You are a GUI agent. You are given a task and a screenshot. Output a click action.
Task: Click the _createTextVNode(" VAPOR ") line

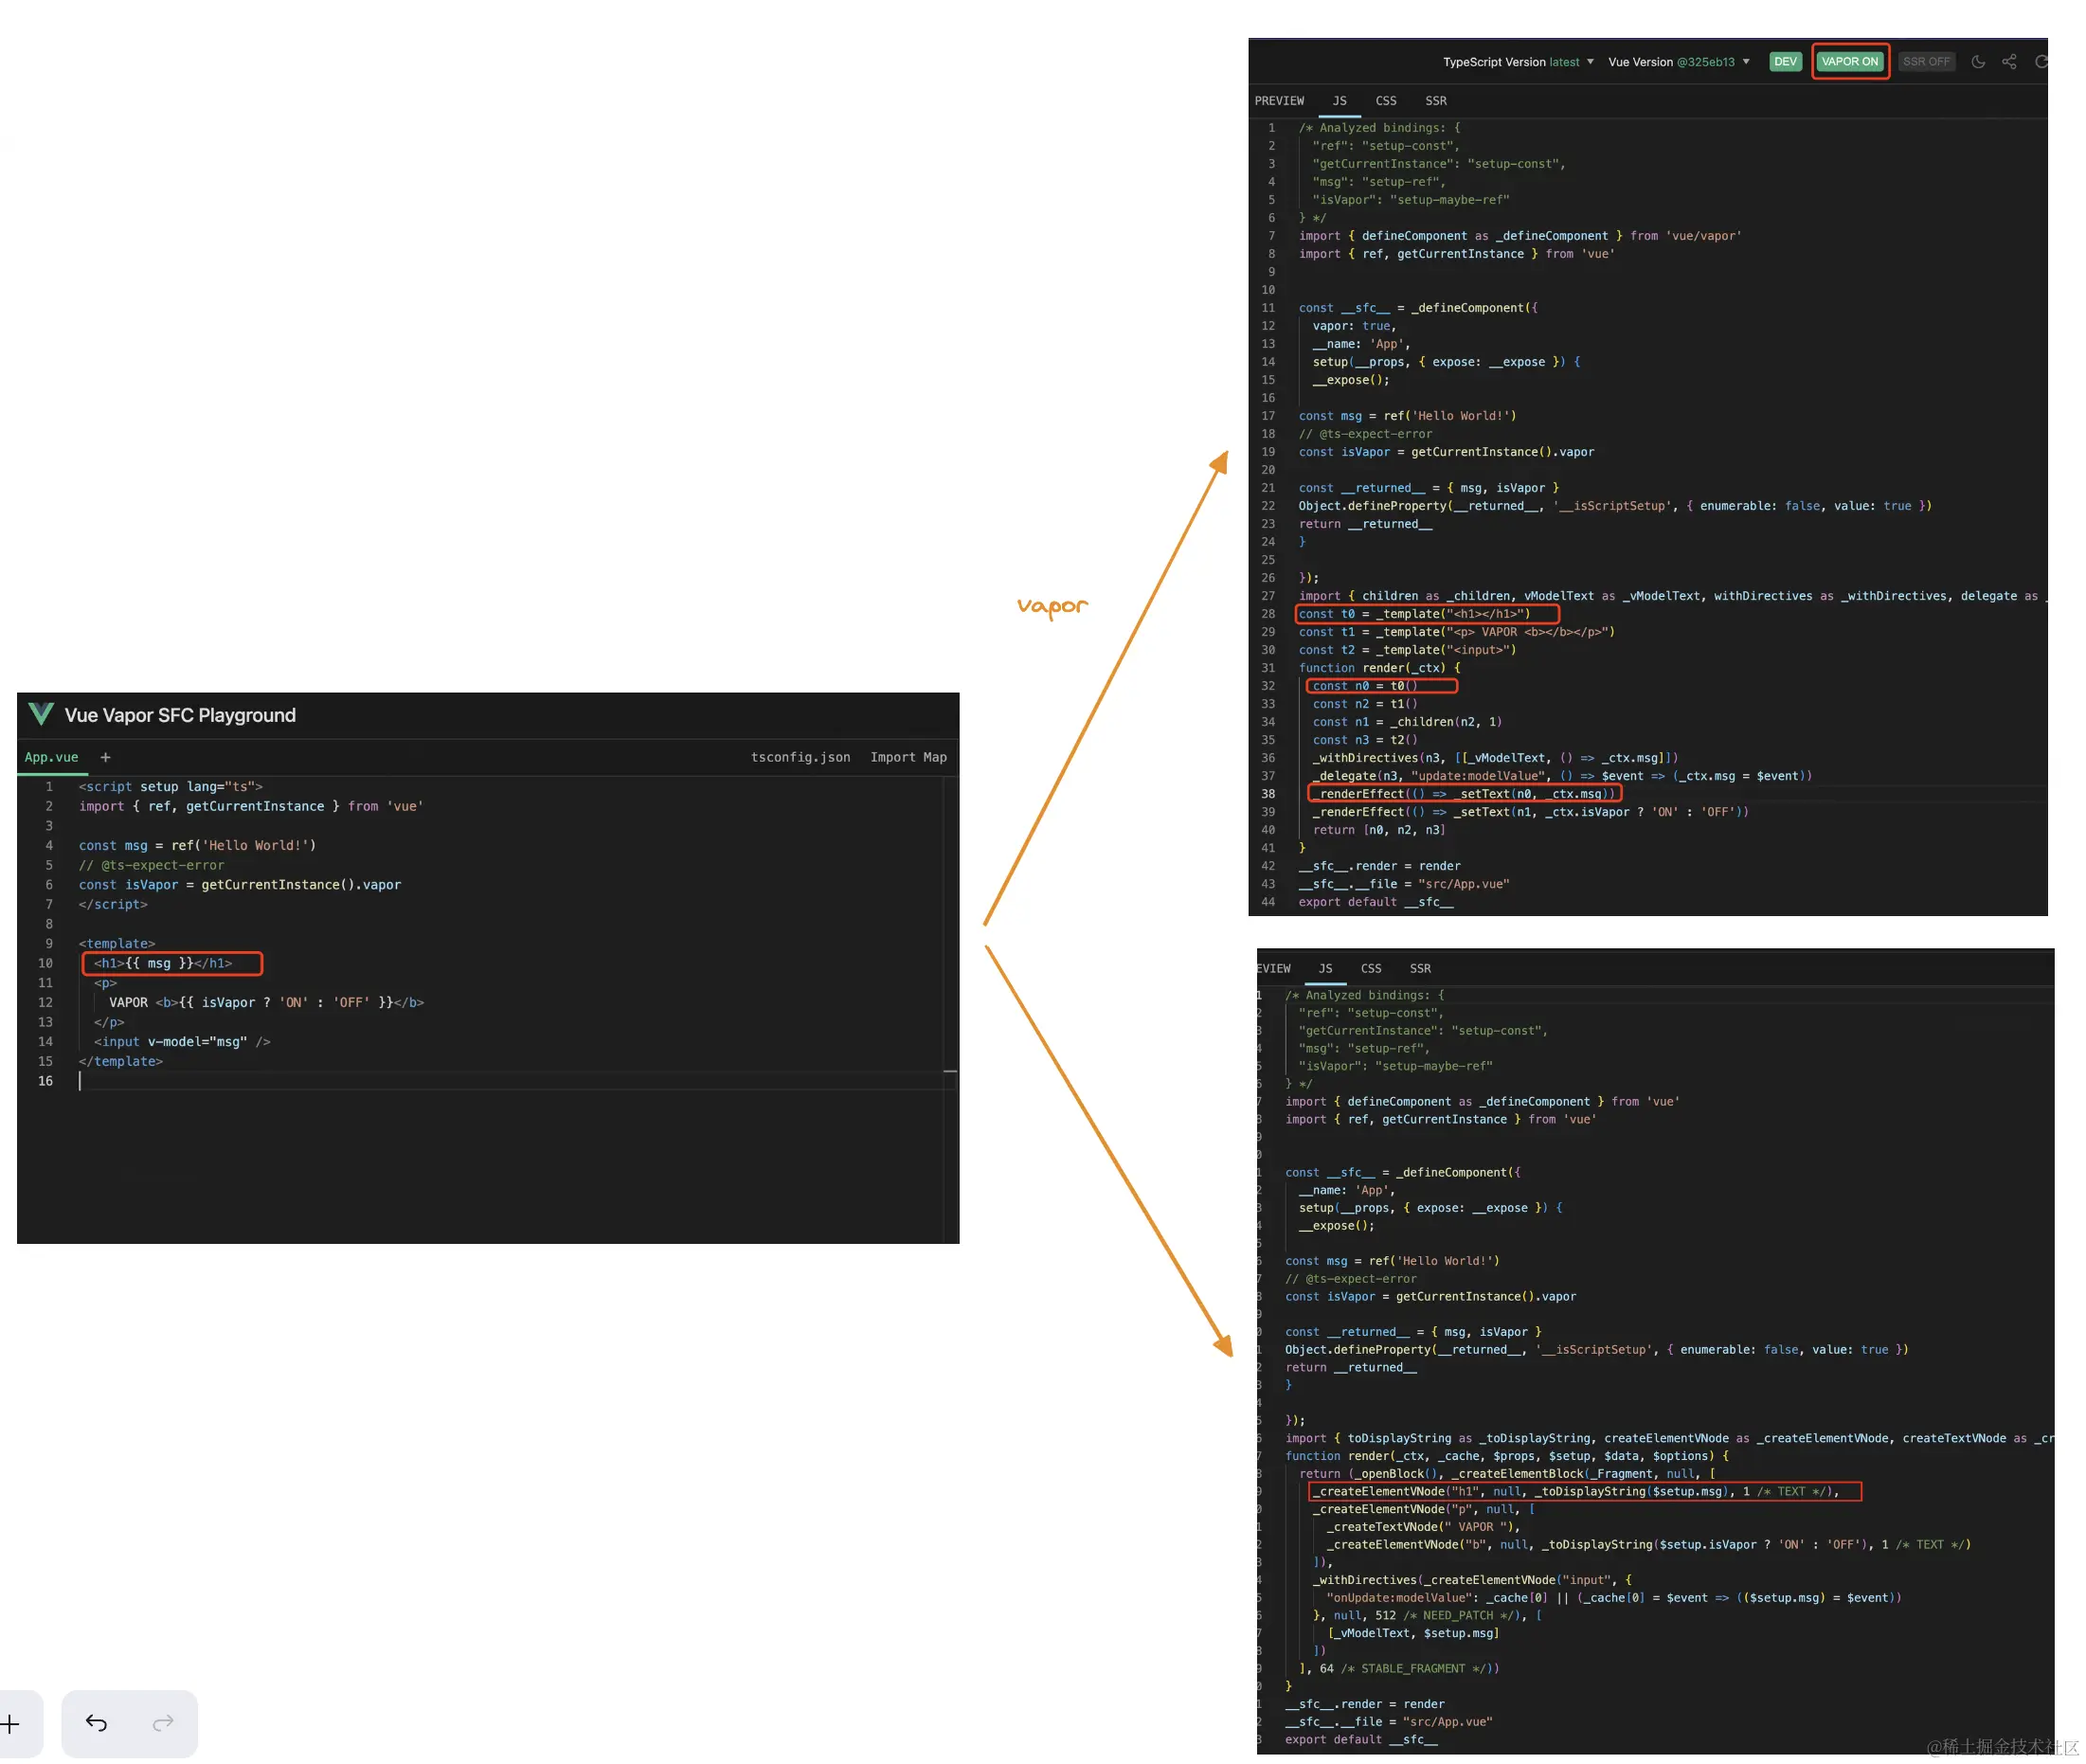[x=1423, y=1527]
